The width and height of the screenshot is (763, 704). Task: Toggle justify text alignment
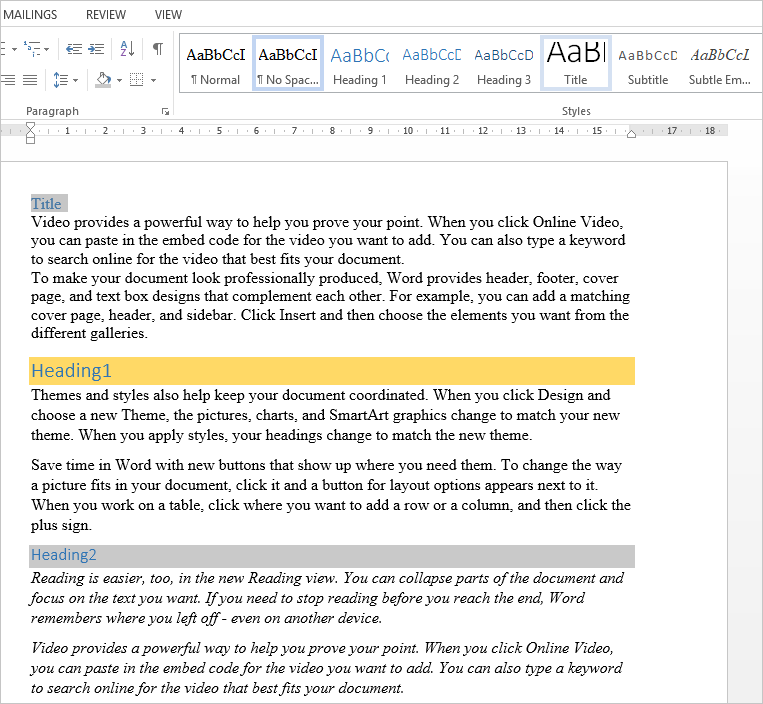[x=30, y=80]
